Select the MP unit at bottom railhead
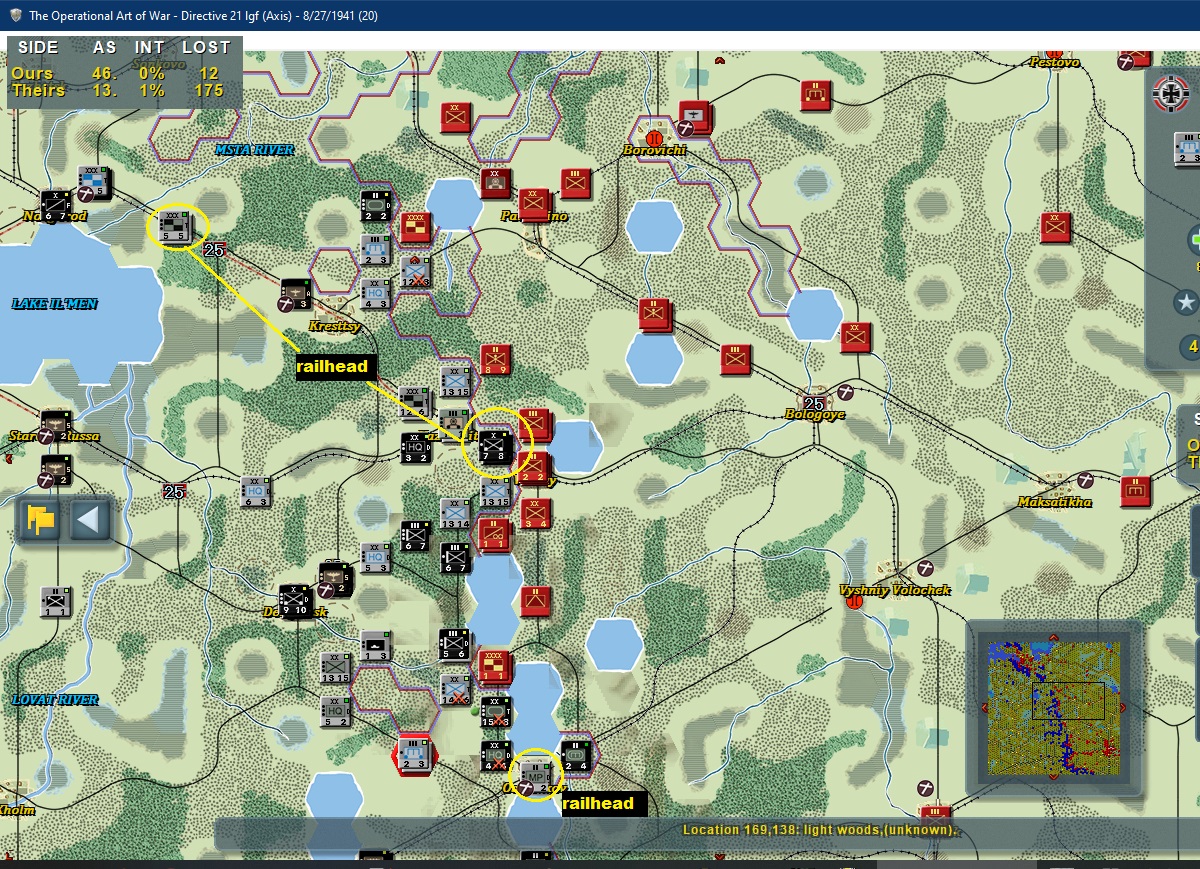 536,775
